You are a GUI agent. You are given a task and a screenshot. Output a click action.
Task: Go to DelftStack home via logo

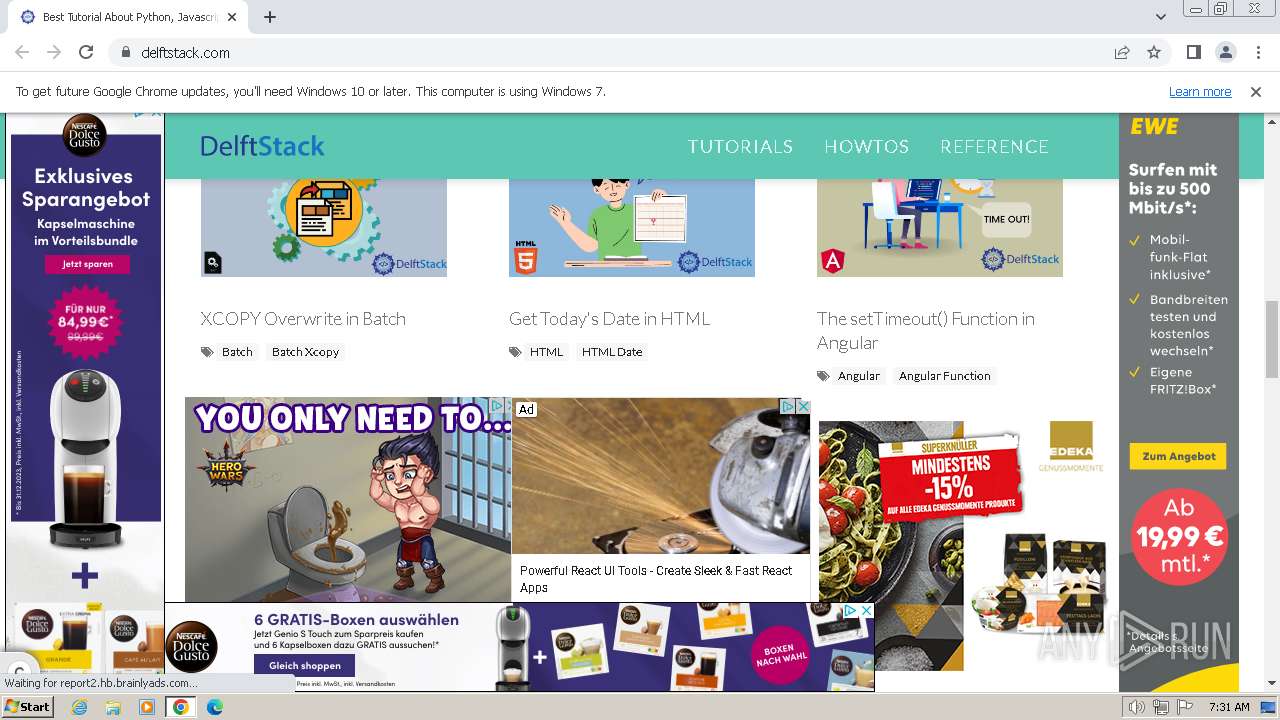tap(262, 146)
